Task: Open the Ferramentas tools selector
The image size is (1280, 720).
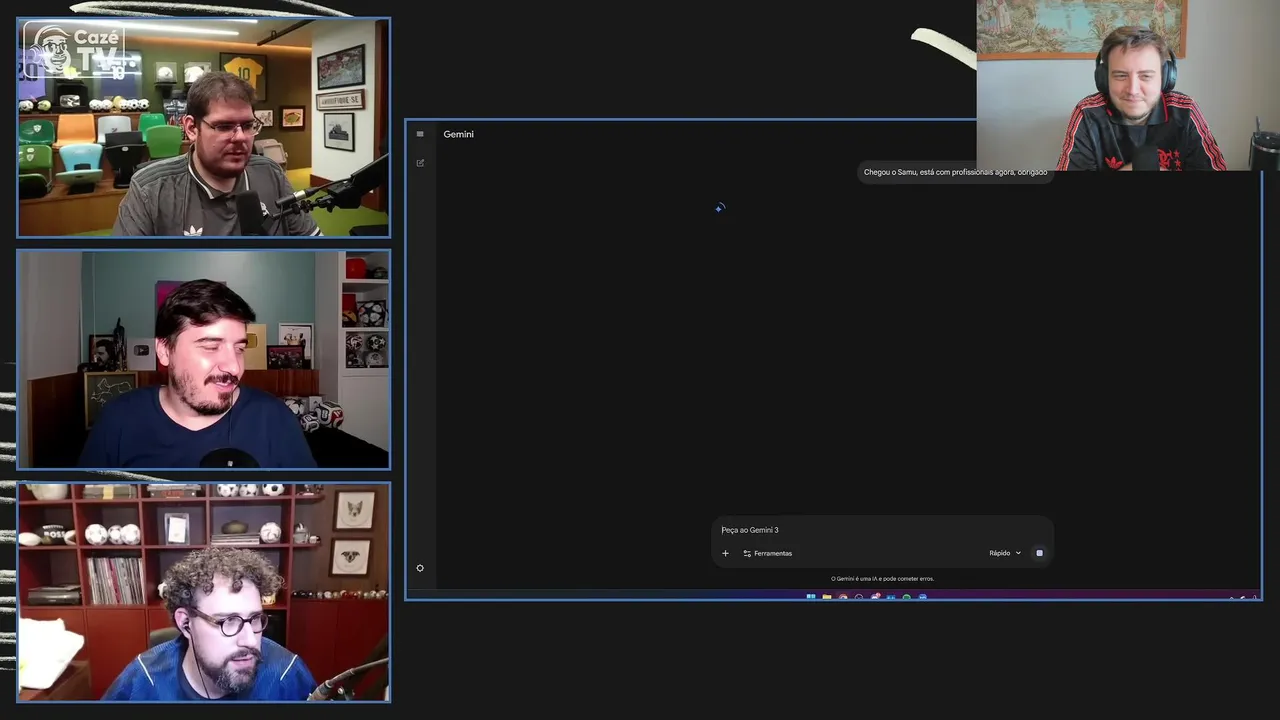Action: coord(767,553)
